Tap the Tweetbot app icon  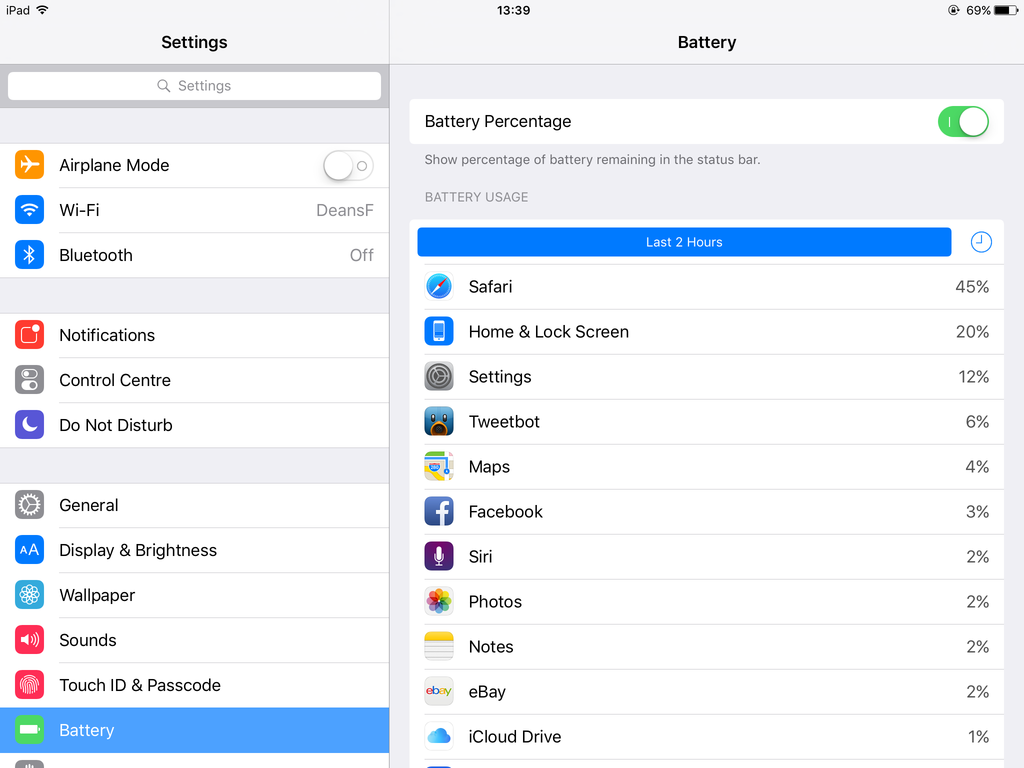[x=439, y=422]
